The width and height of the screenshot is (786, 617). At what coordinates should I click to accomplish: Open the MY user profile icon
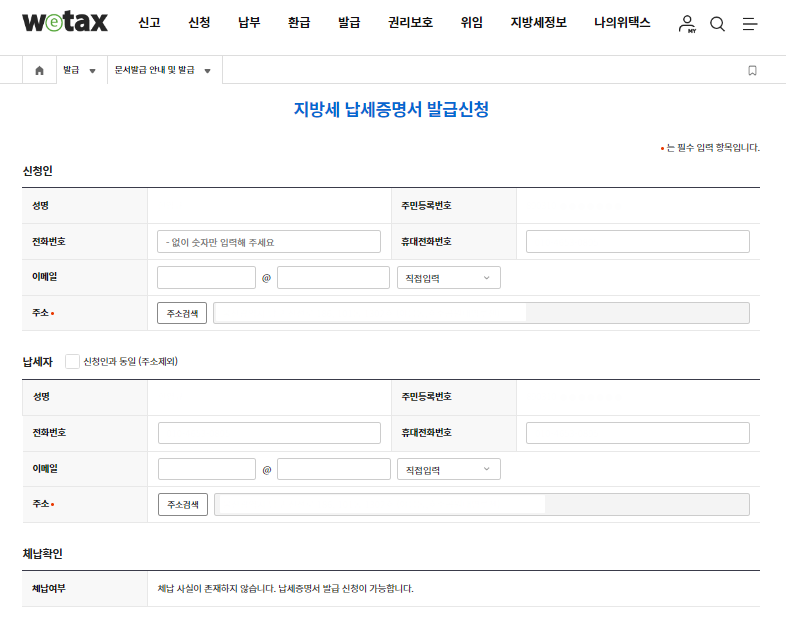pos(687,24)
